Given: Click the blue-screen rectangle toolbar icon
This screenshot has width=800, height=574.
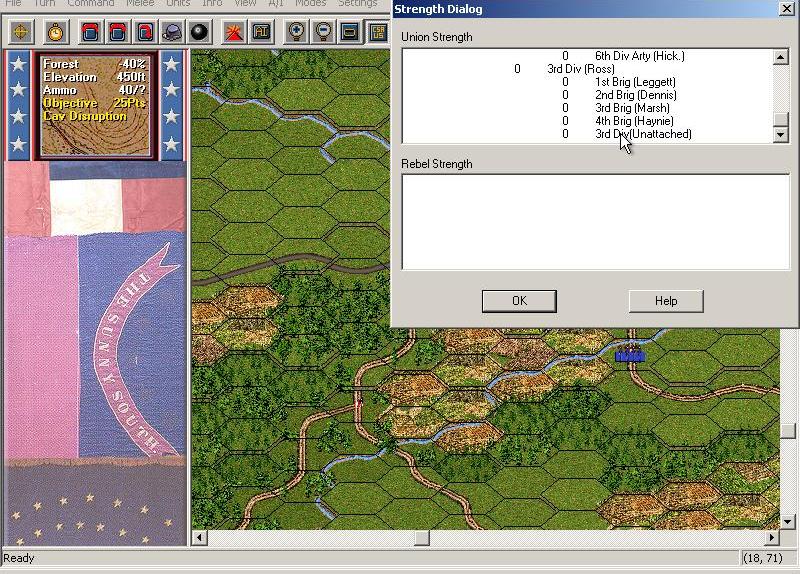Looking at the screenshot, I should click(349, 31).
